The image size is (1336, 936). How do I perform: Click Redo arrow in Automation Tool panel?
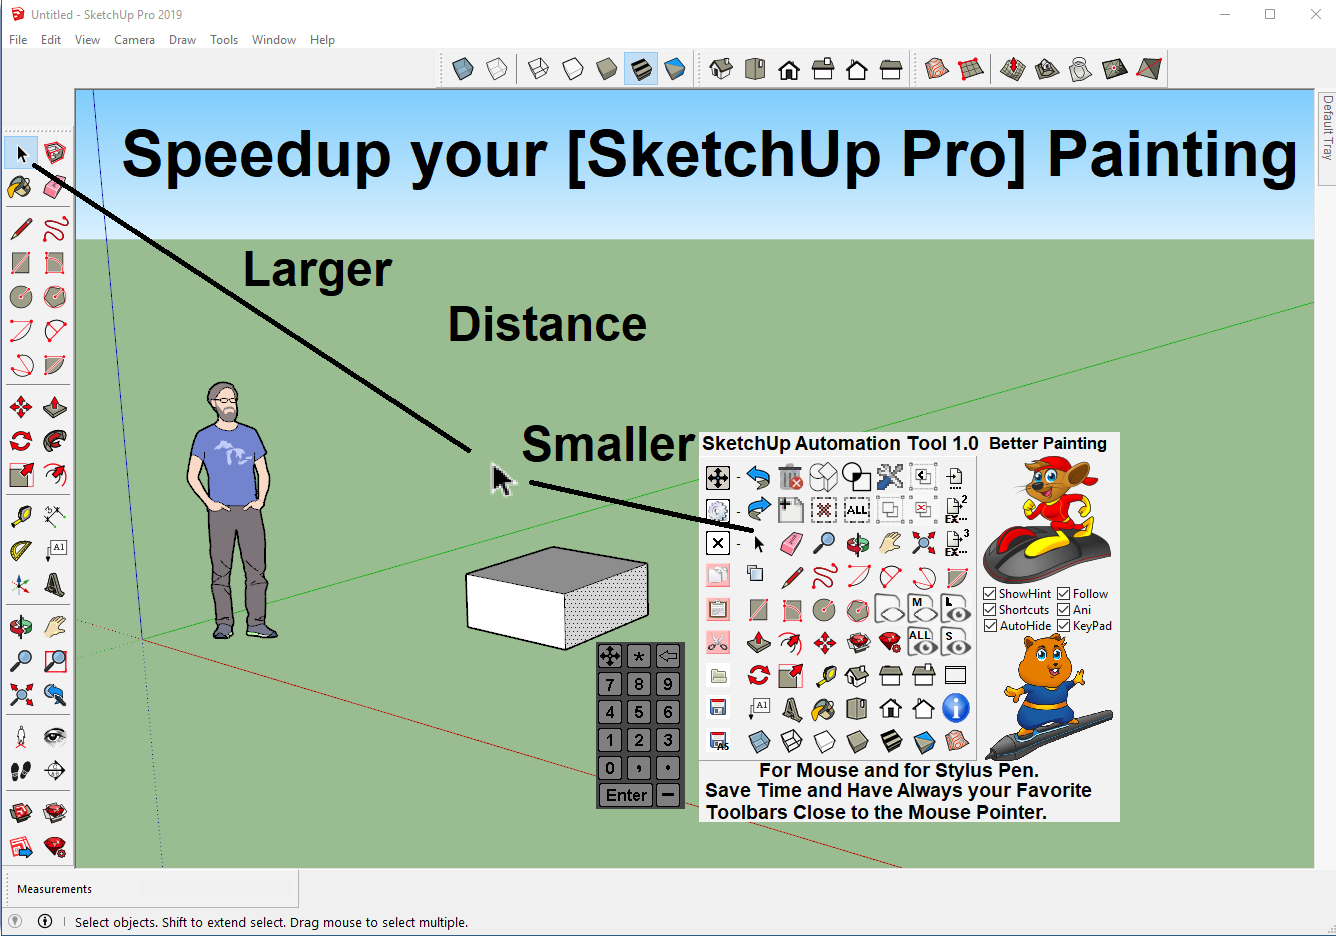[x=758, y=510]
